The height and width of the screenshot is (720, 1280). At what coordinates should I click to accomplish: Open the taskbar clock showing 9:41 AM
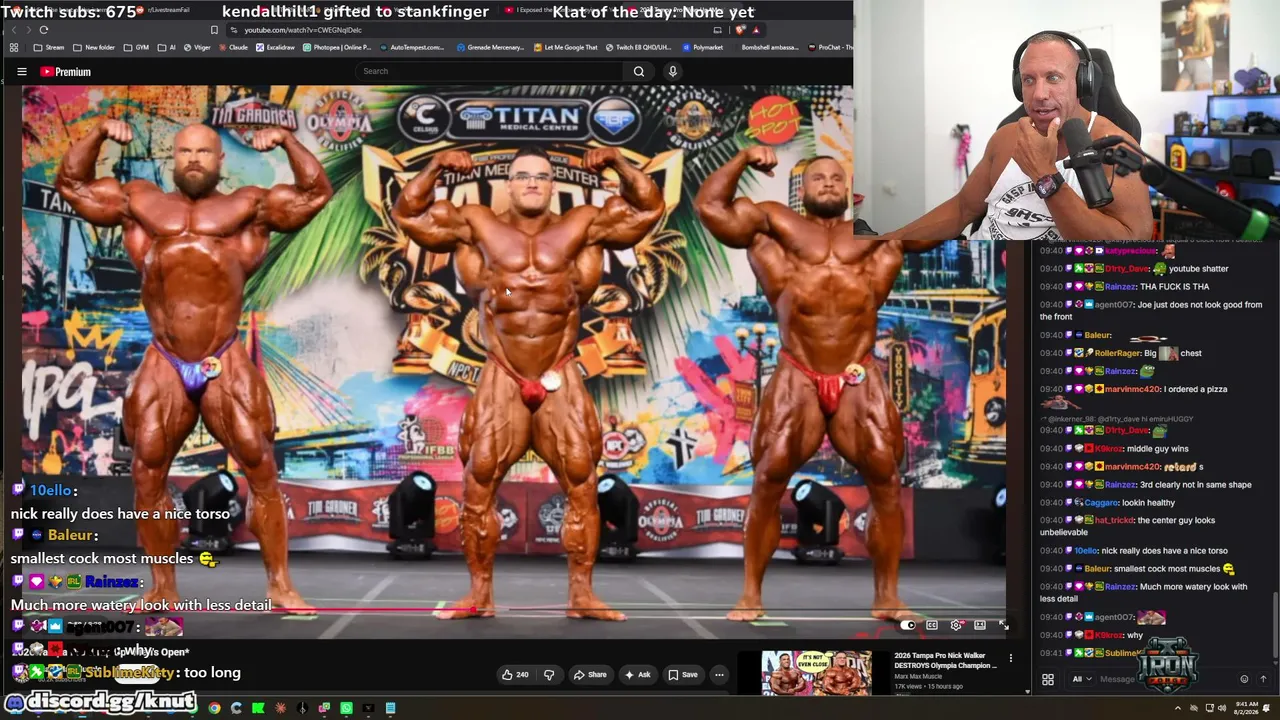pos(1244,708)
